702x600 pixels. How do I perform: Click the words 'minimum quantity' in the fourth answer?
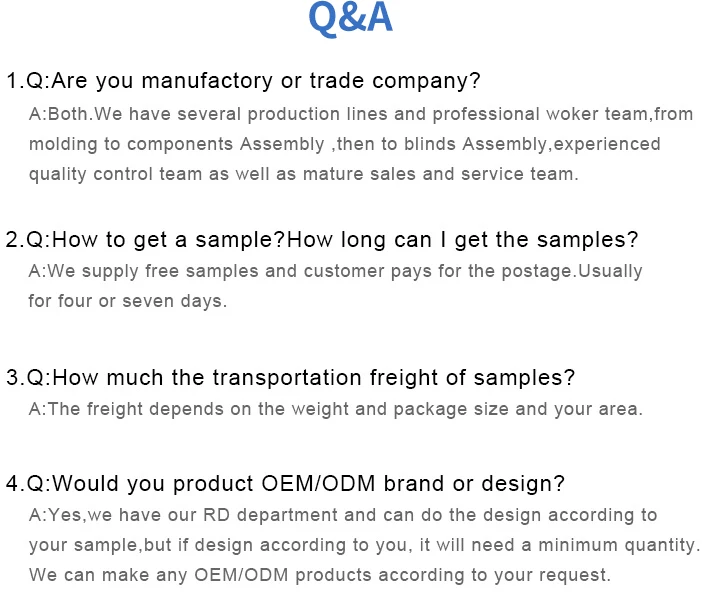pos(617,546)
